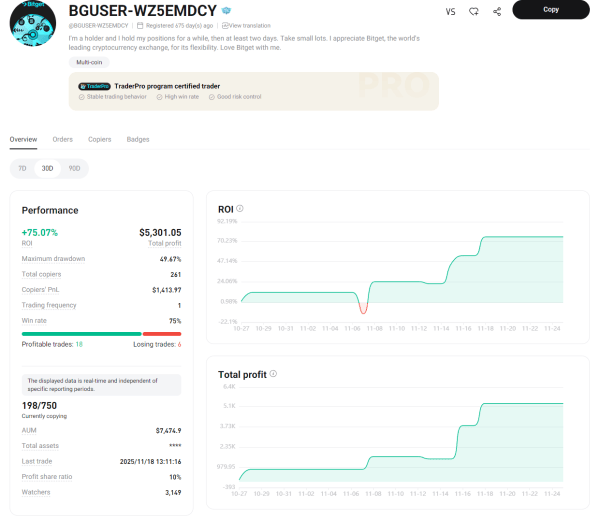The image size is (600, 520).
Task: Click the verified badge beside trader name
Action: coord(227,10)
